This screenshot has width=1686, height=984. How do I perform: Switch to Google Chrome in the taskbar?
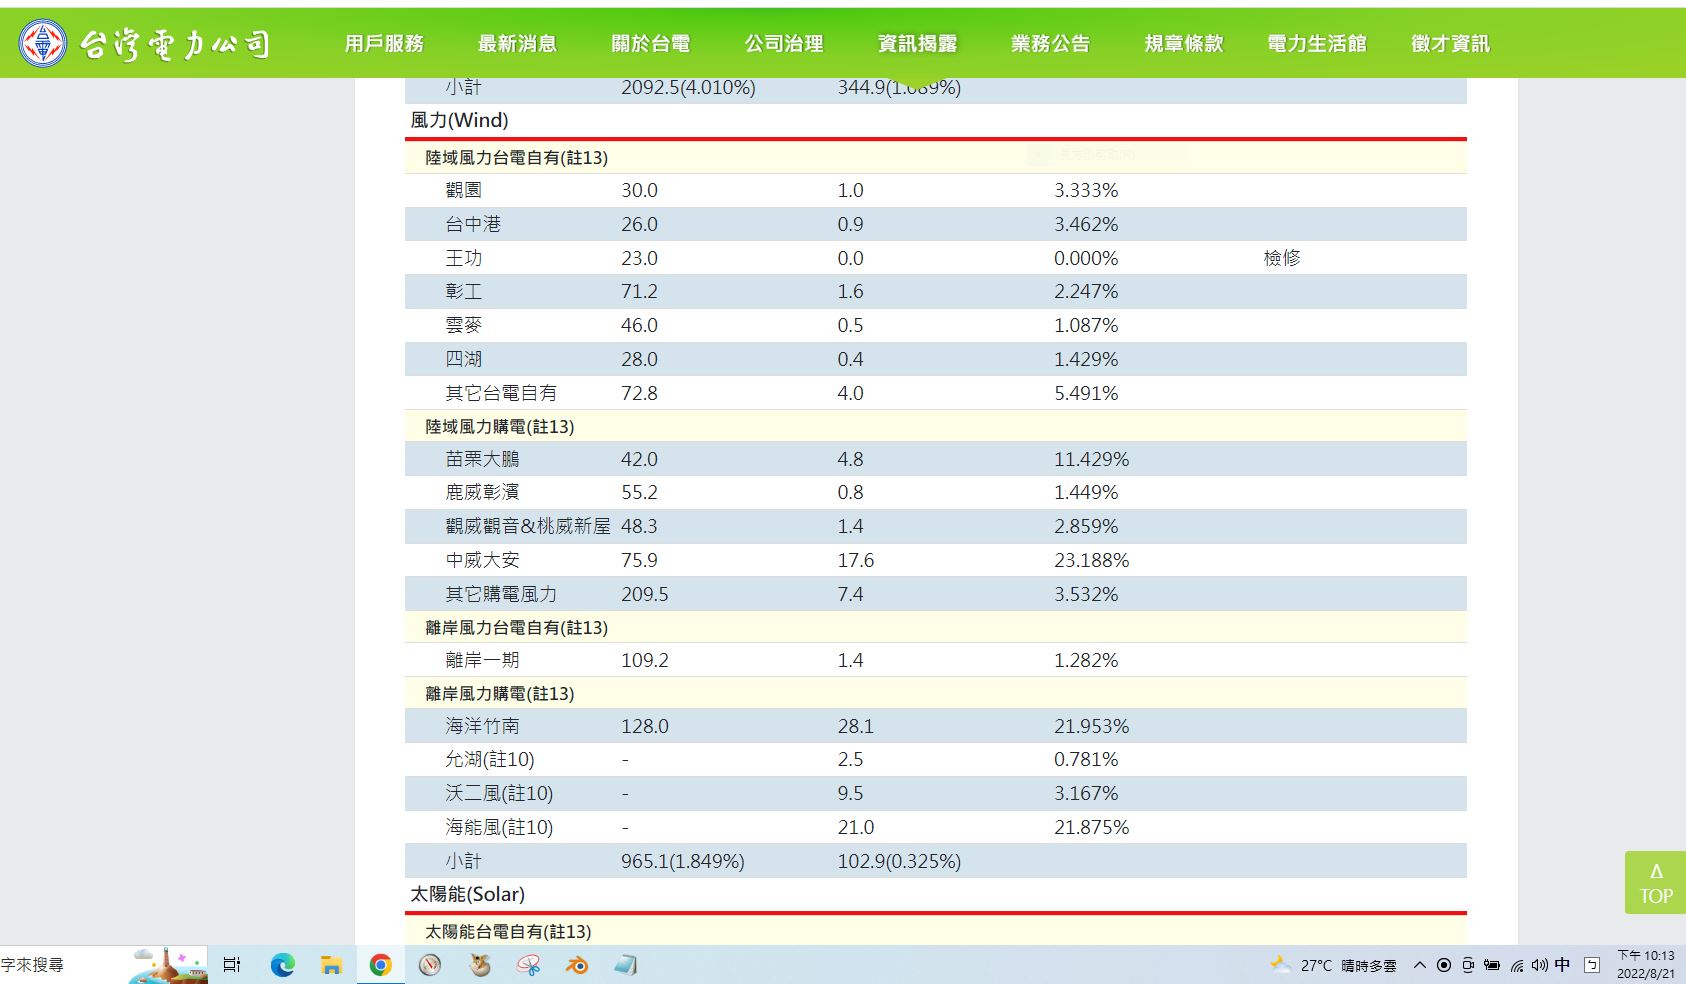coord(380,965)
